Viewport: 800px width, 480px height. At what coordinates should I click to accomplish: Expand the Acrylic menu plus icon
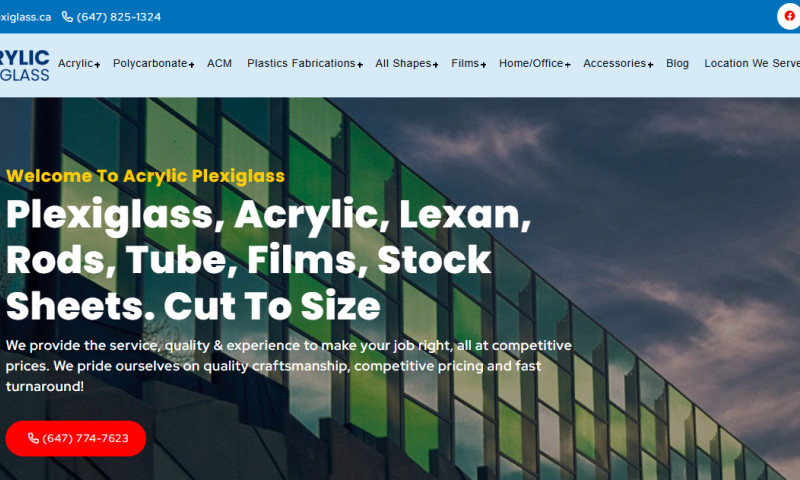pos(97,65)
